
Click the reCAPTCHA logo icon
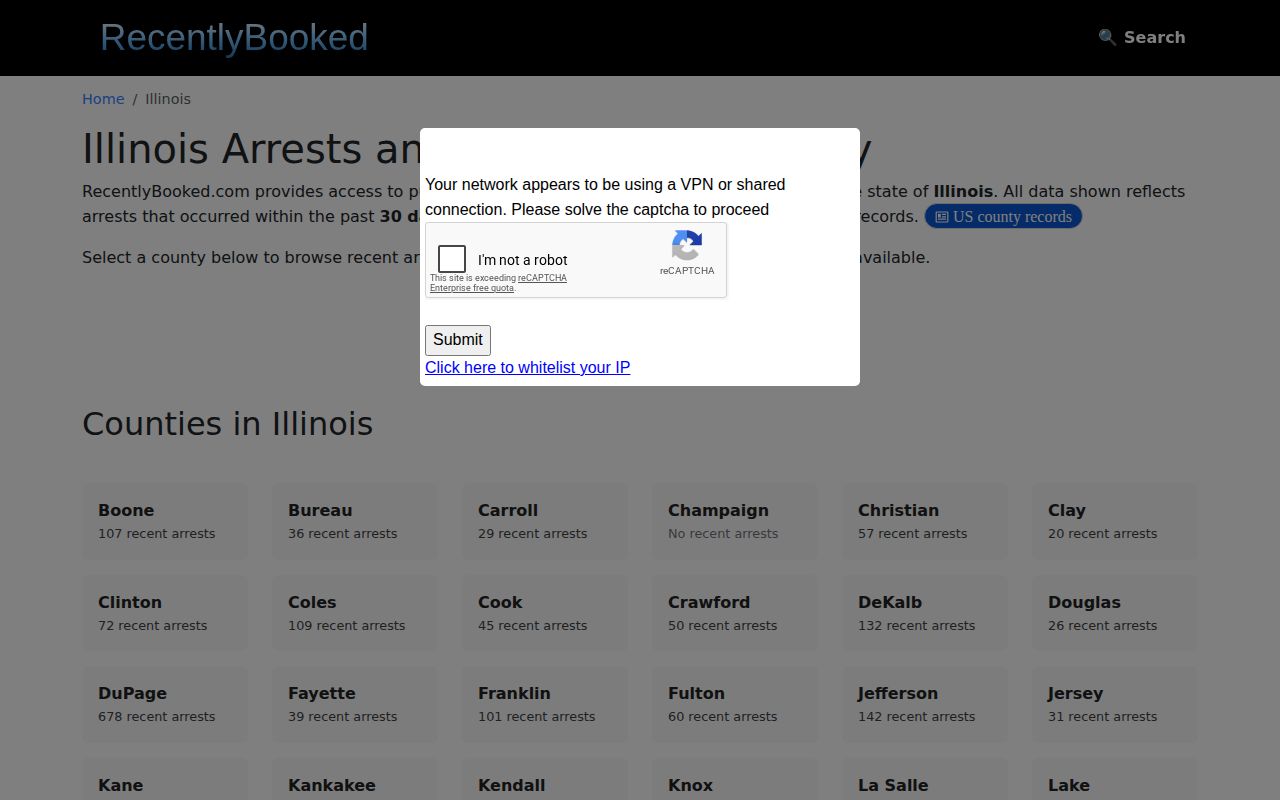[x=687, y=245]
